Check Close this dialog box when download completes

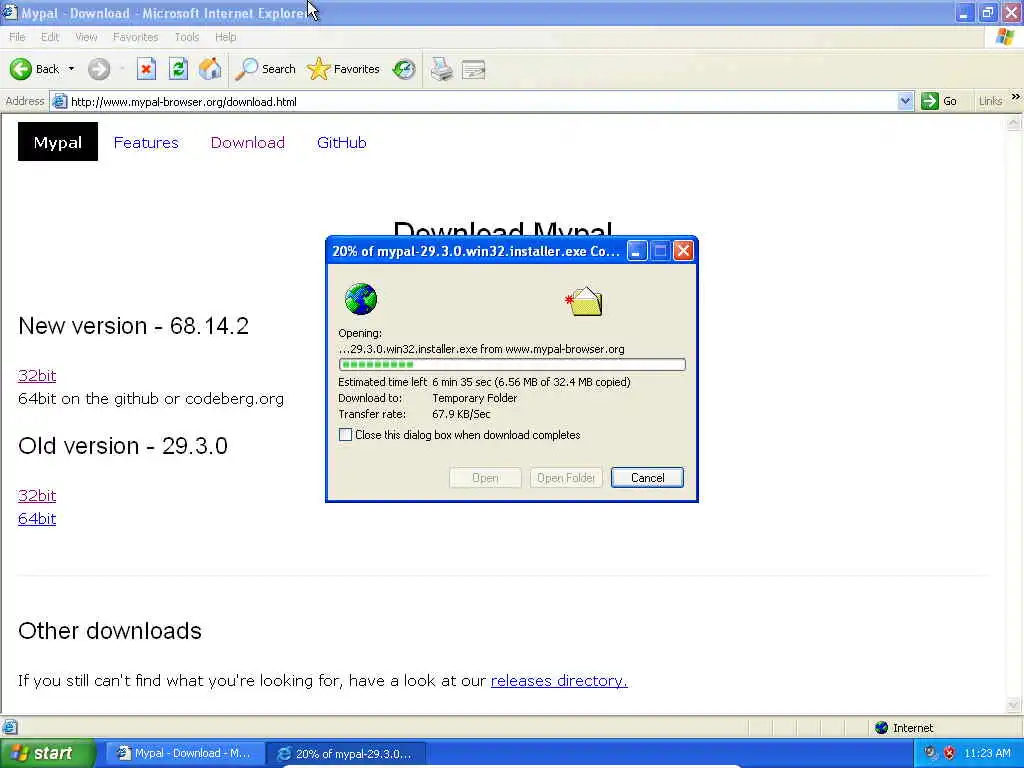pyautogui.click(x=345, y=435)
